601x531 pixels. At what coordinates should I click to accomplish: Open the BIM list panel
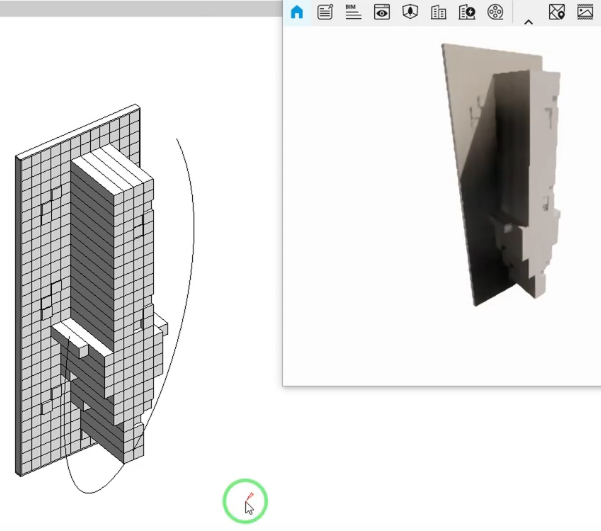(x=353, y=12)
